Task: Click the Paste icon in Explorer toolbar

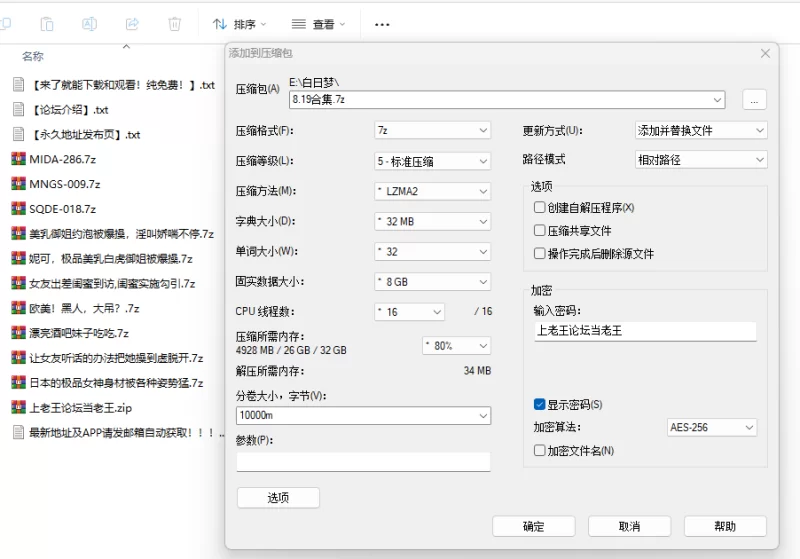Action: (x=47, y=24)
